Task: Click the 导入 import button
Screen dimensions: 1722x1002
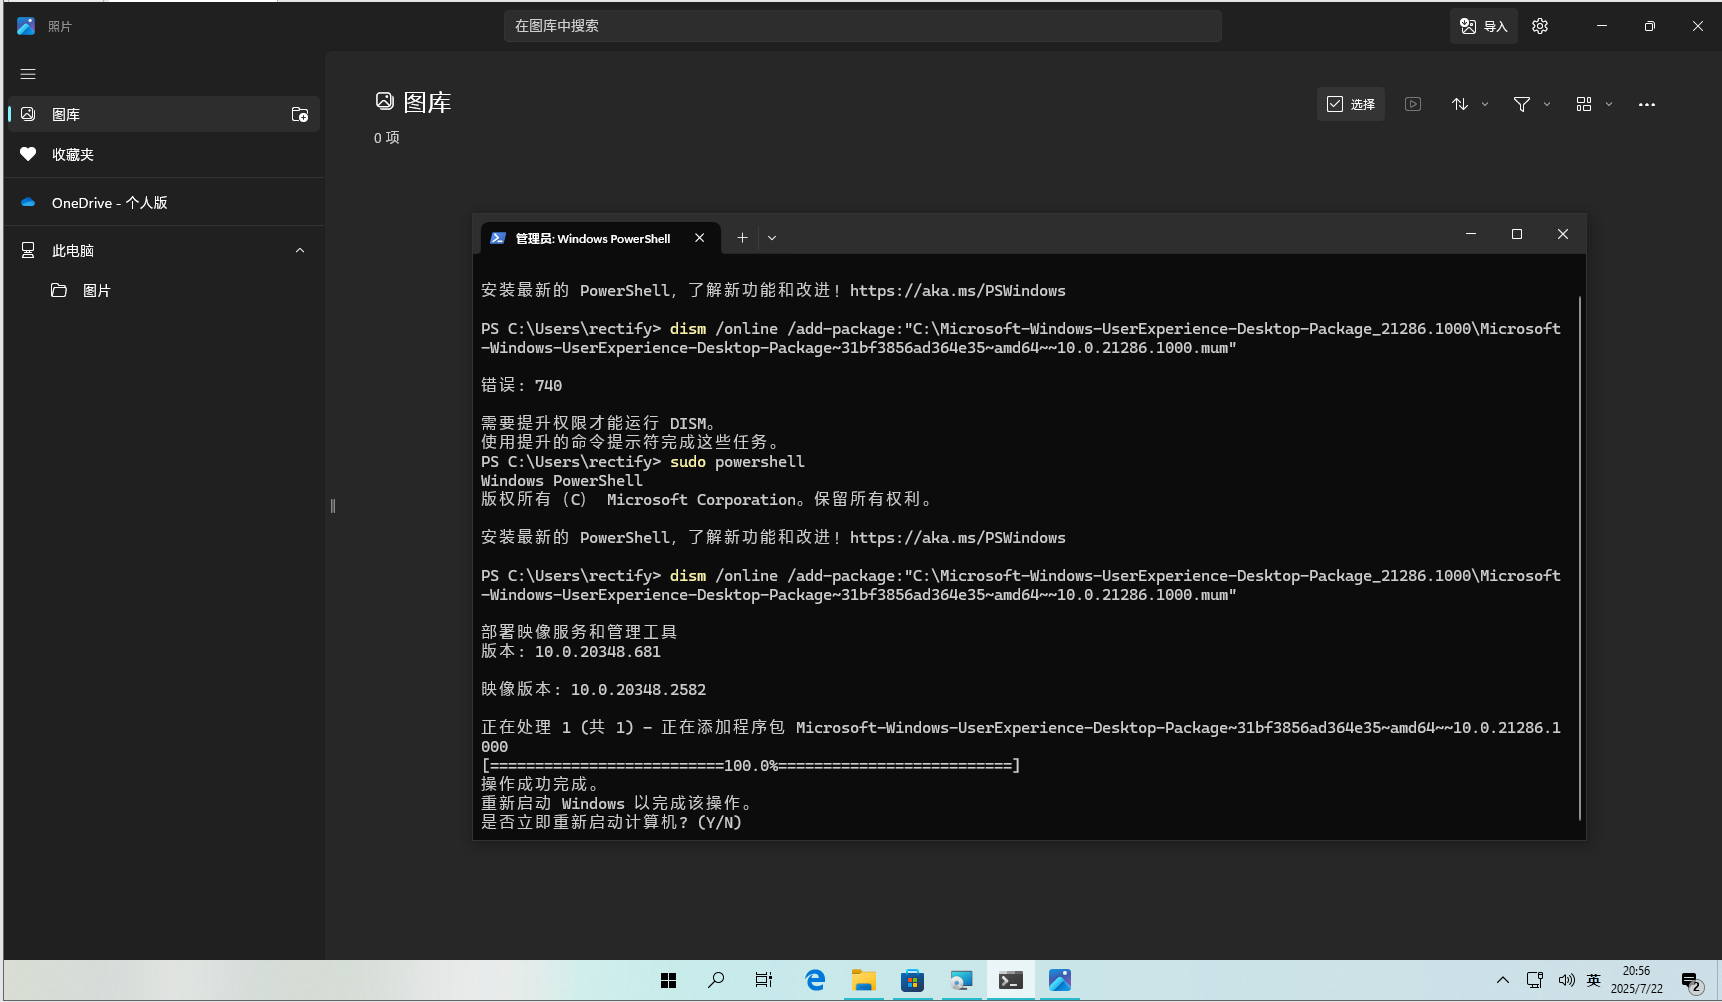Action: (1483, 26)
